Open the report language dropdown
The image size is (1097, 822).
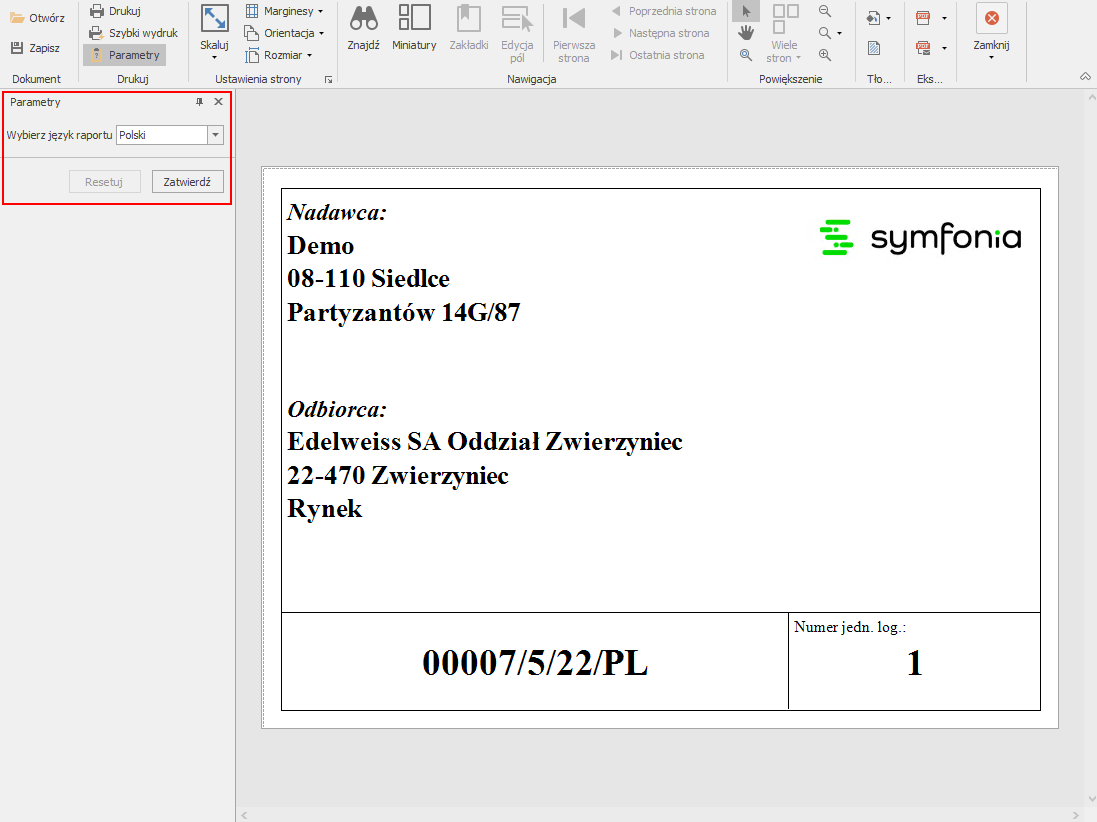(x=215, y=135)
